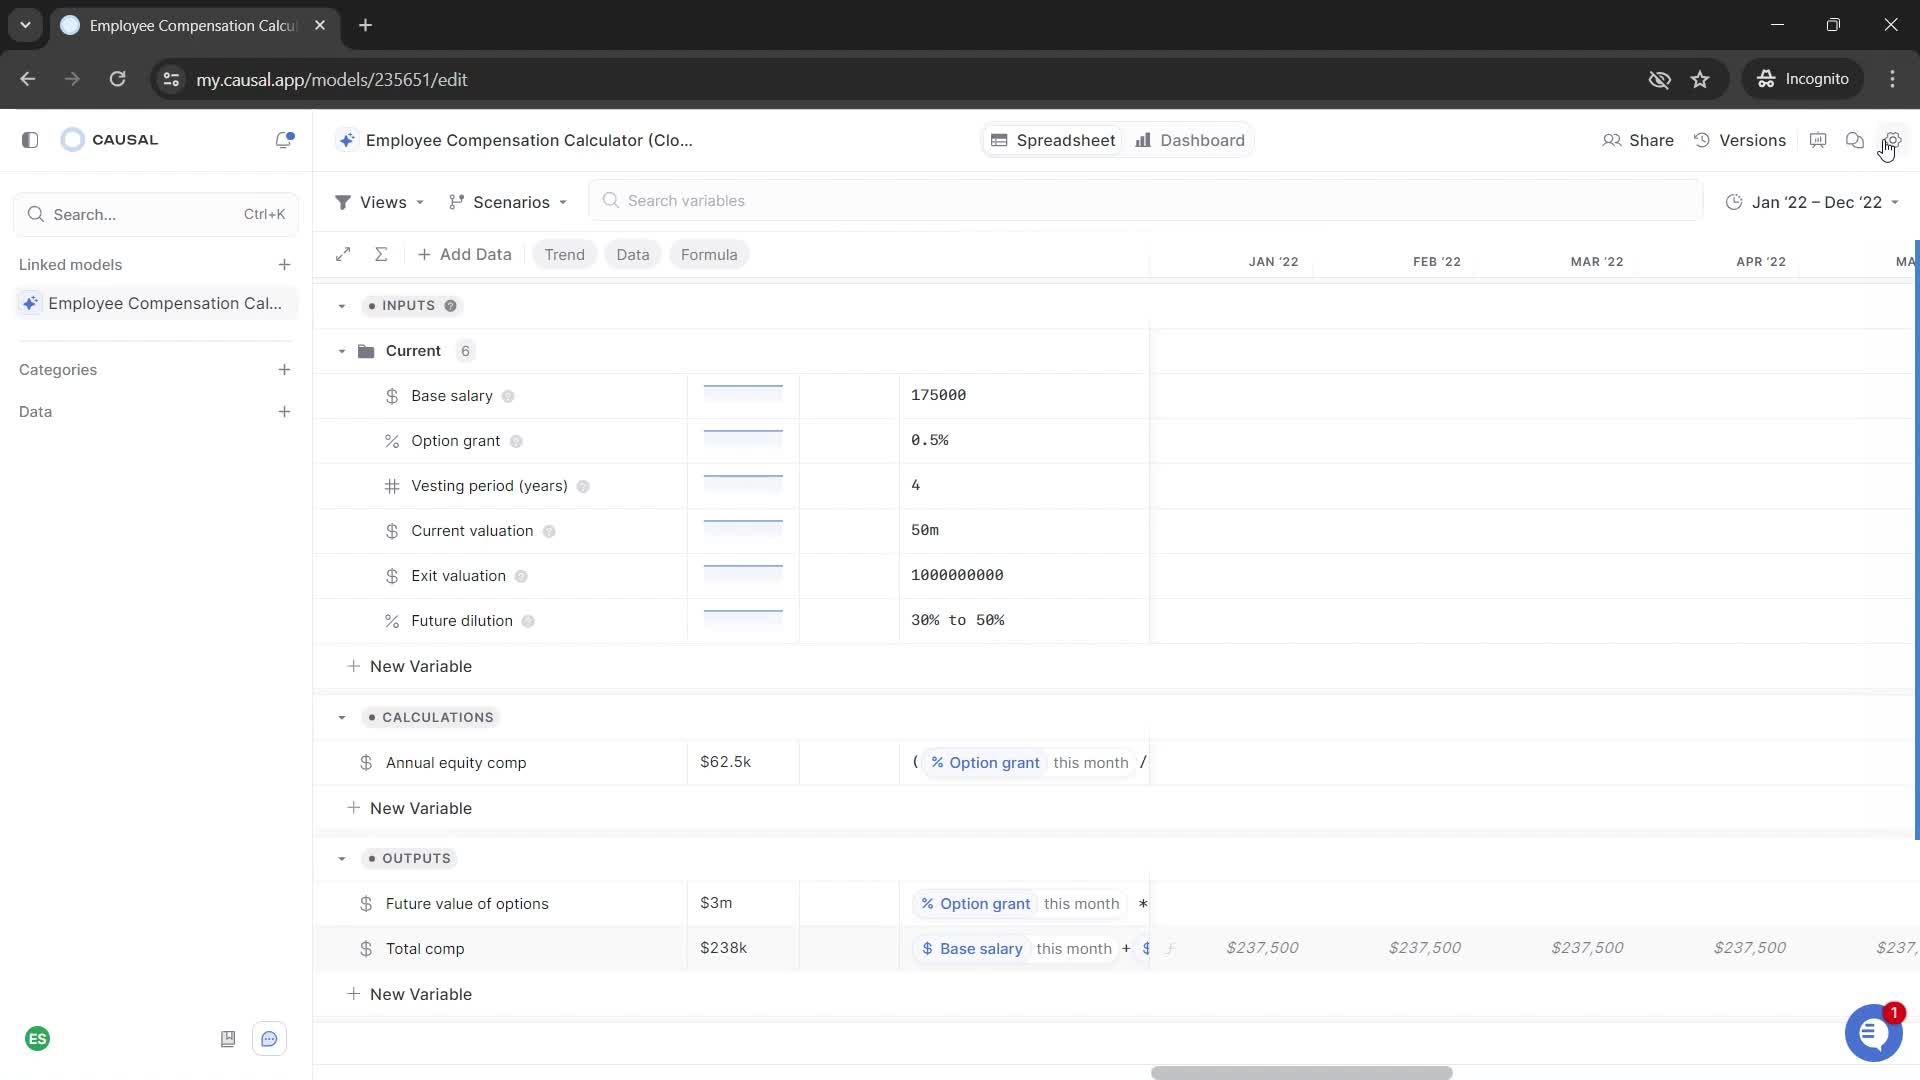Screen dimensions: 1920x1080
Task: Click the Current folder icon
Action: click(x=366, y=351)
